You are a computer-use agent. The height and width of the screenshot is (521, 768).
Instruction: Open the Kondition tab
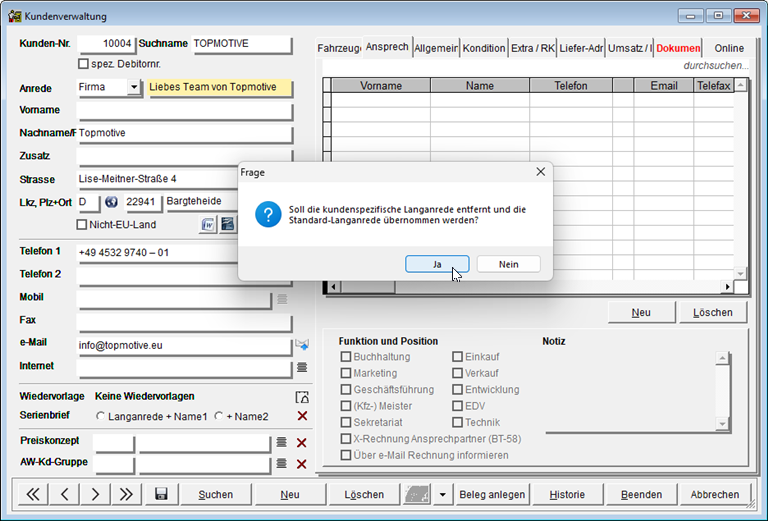point(484,48)
